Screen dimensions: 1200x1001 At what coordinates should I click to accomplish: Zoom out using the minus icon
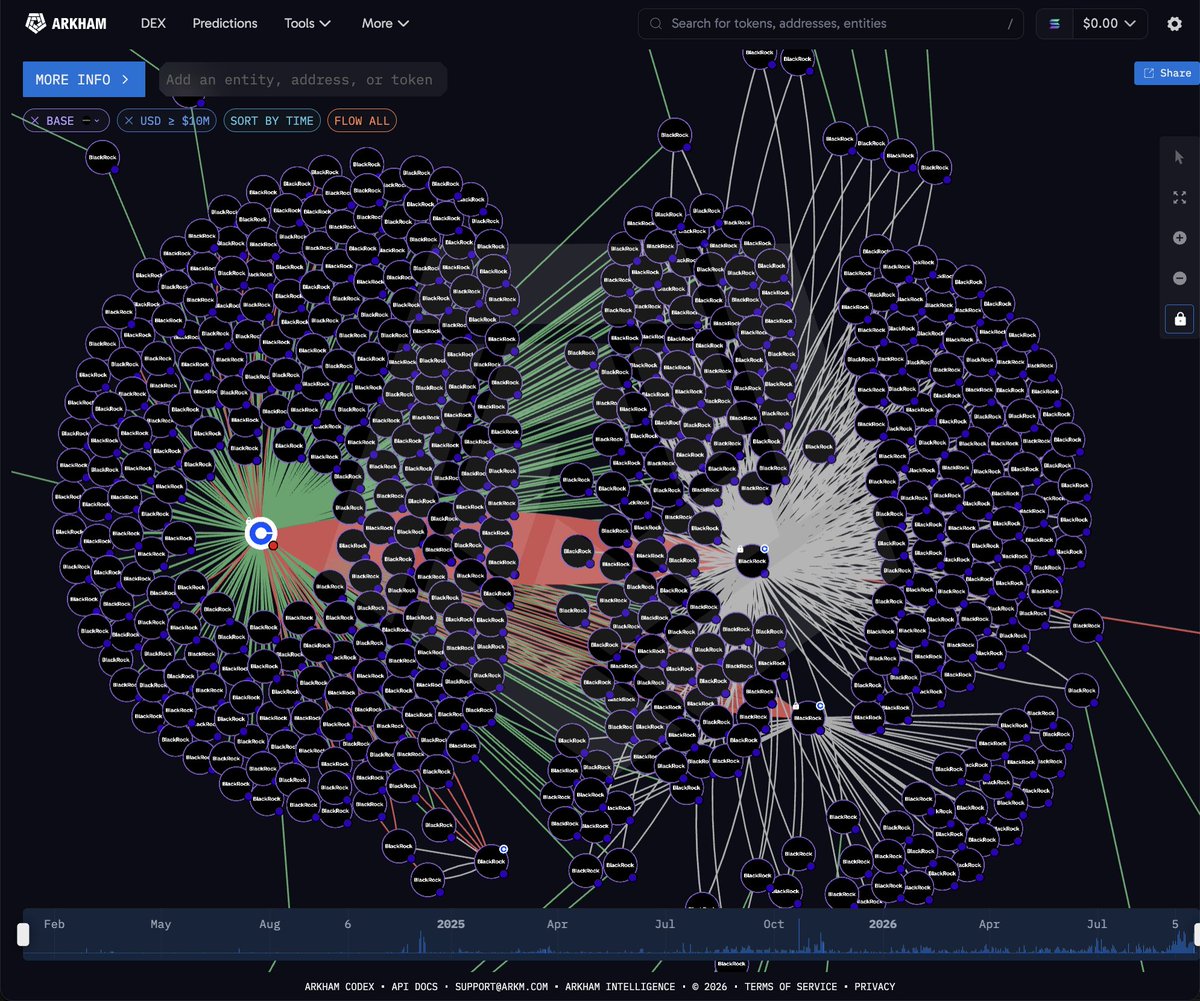[1179, 278]
